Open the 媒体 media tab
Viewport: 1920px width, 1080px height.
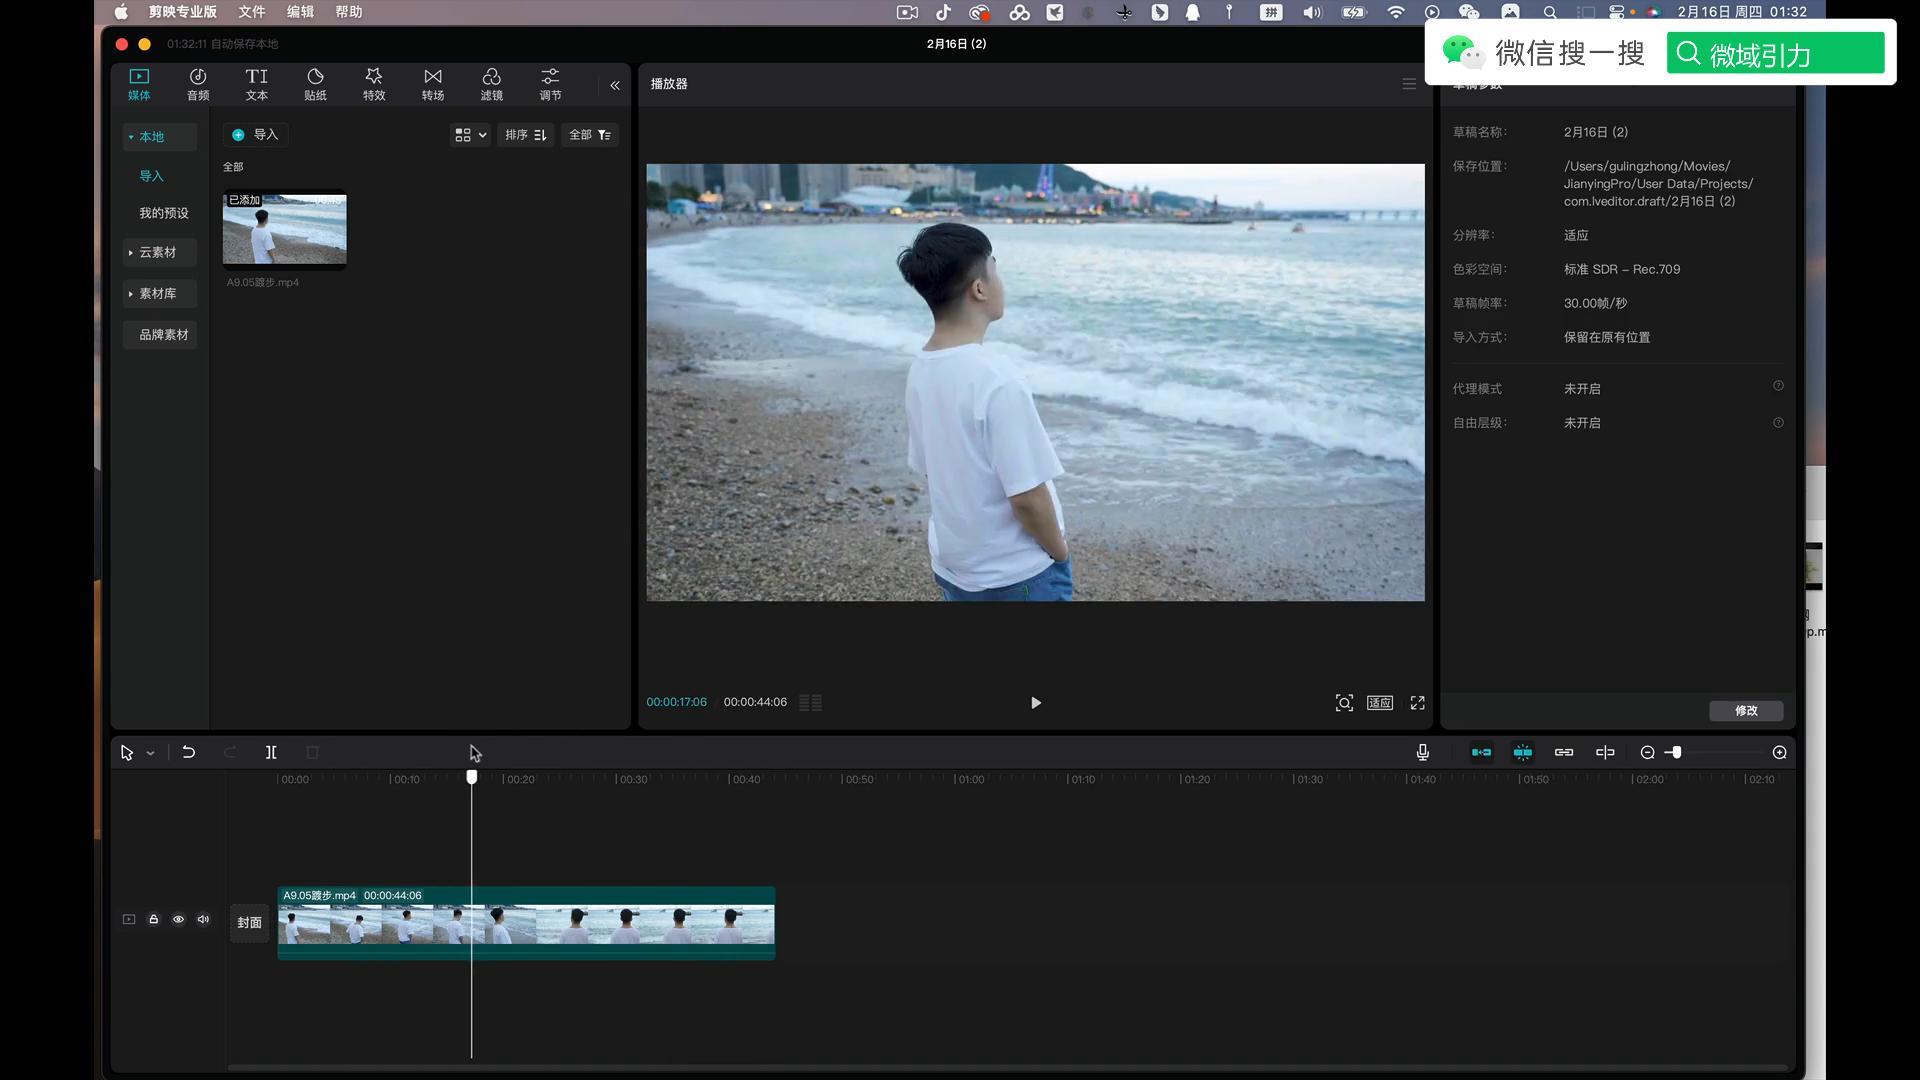point(139,84)
